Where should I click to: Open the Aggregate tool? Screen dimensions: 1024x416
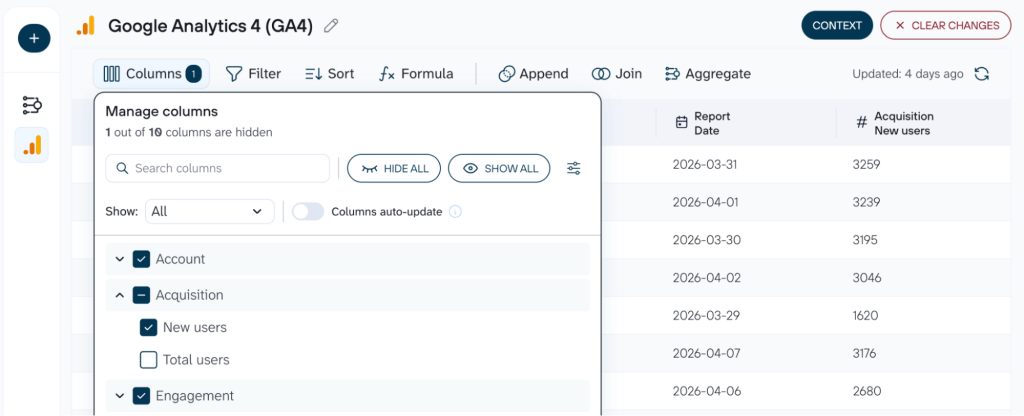click(x=707, y=74)
